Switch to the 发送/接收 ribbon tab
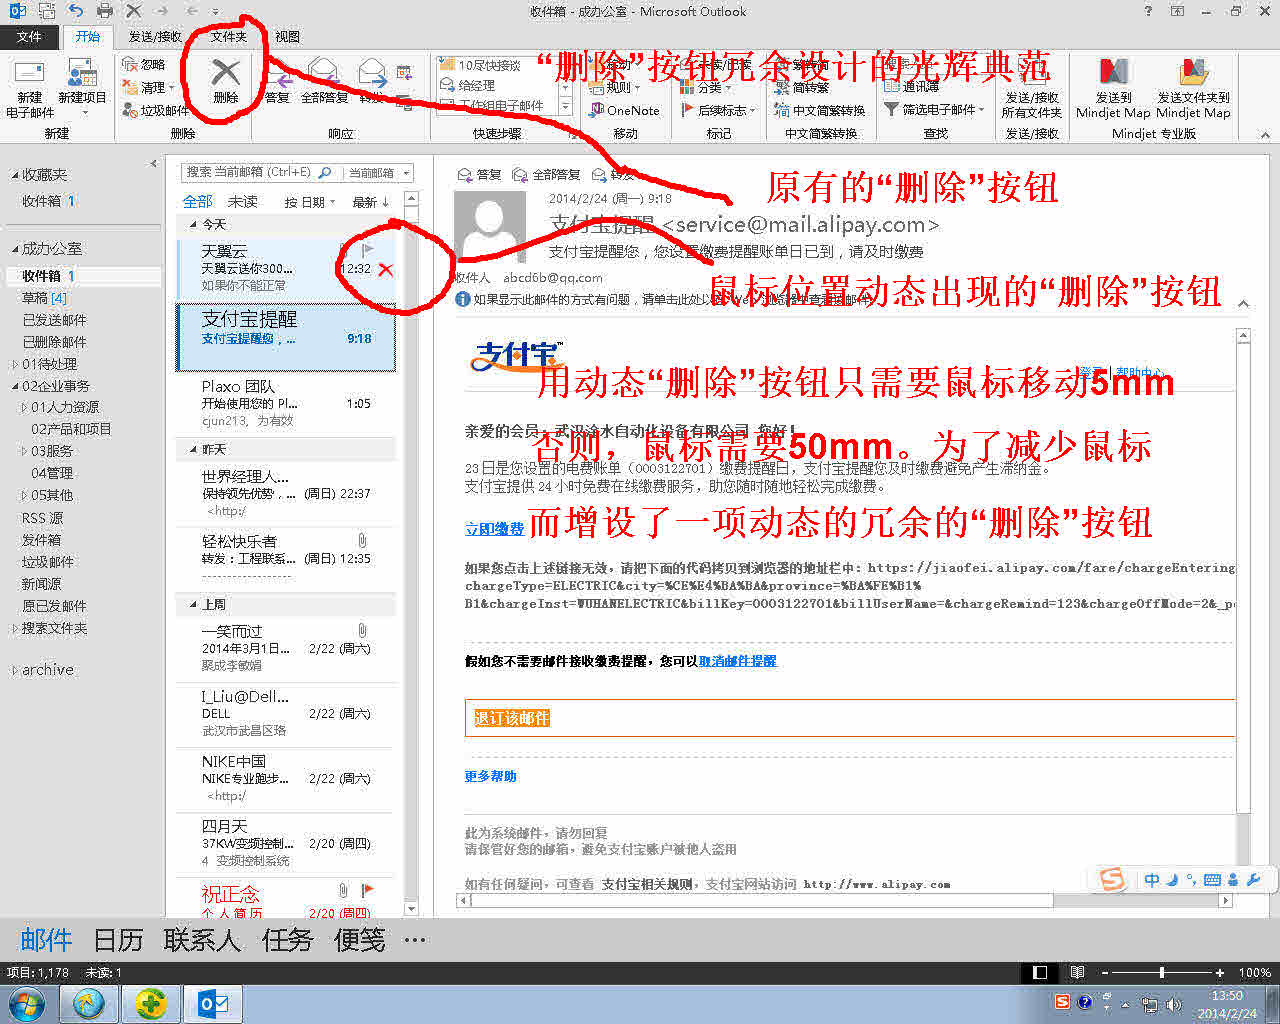Screen dimensions: 1280x1024 coord(155,37)
